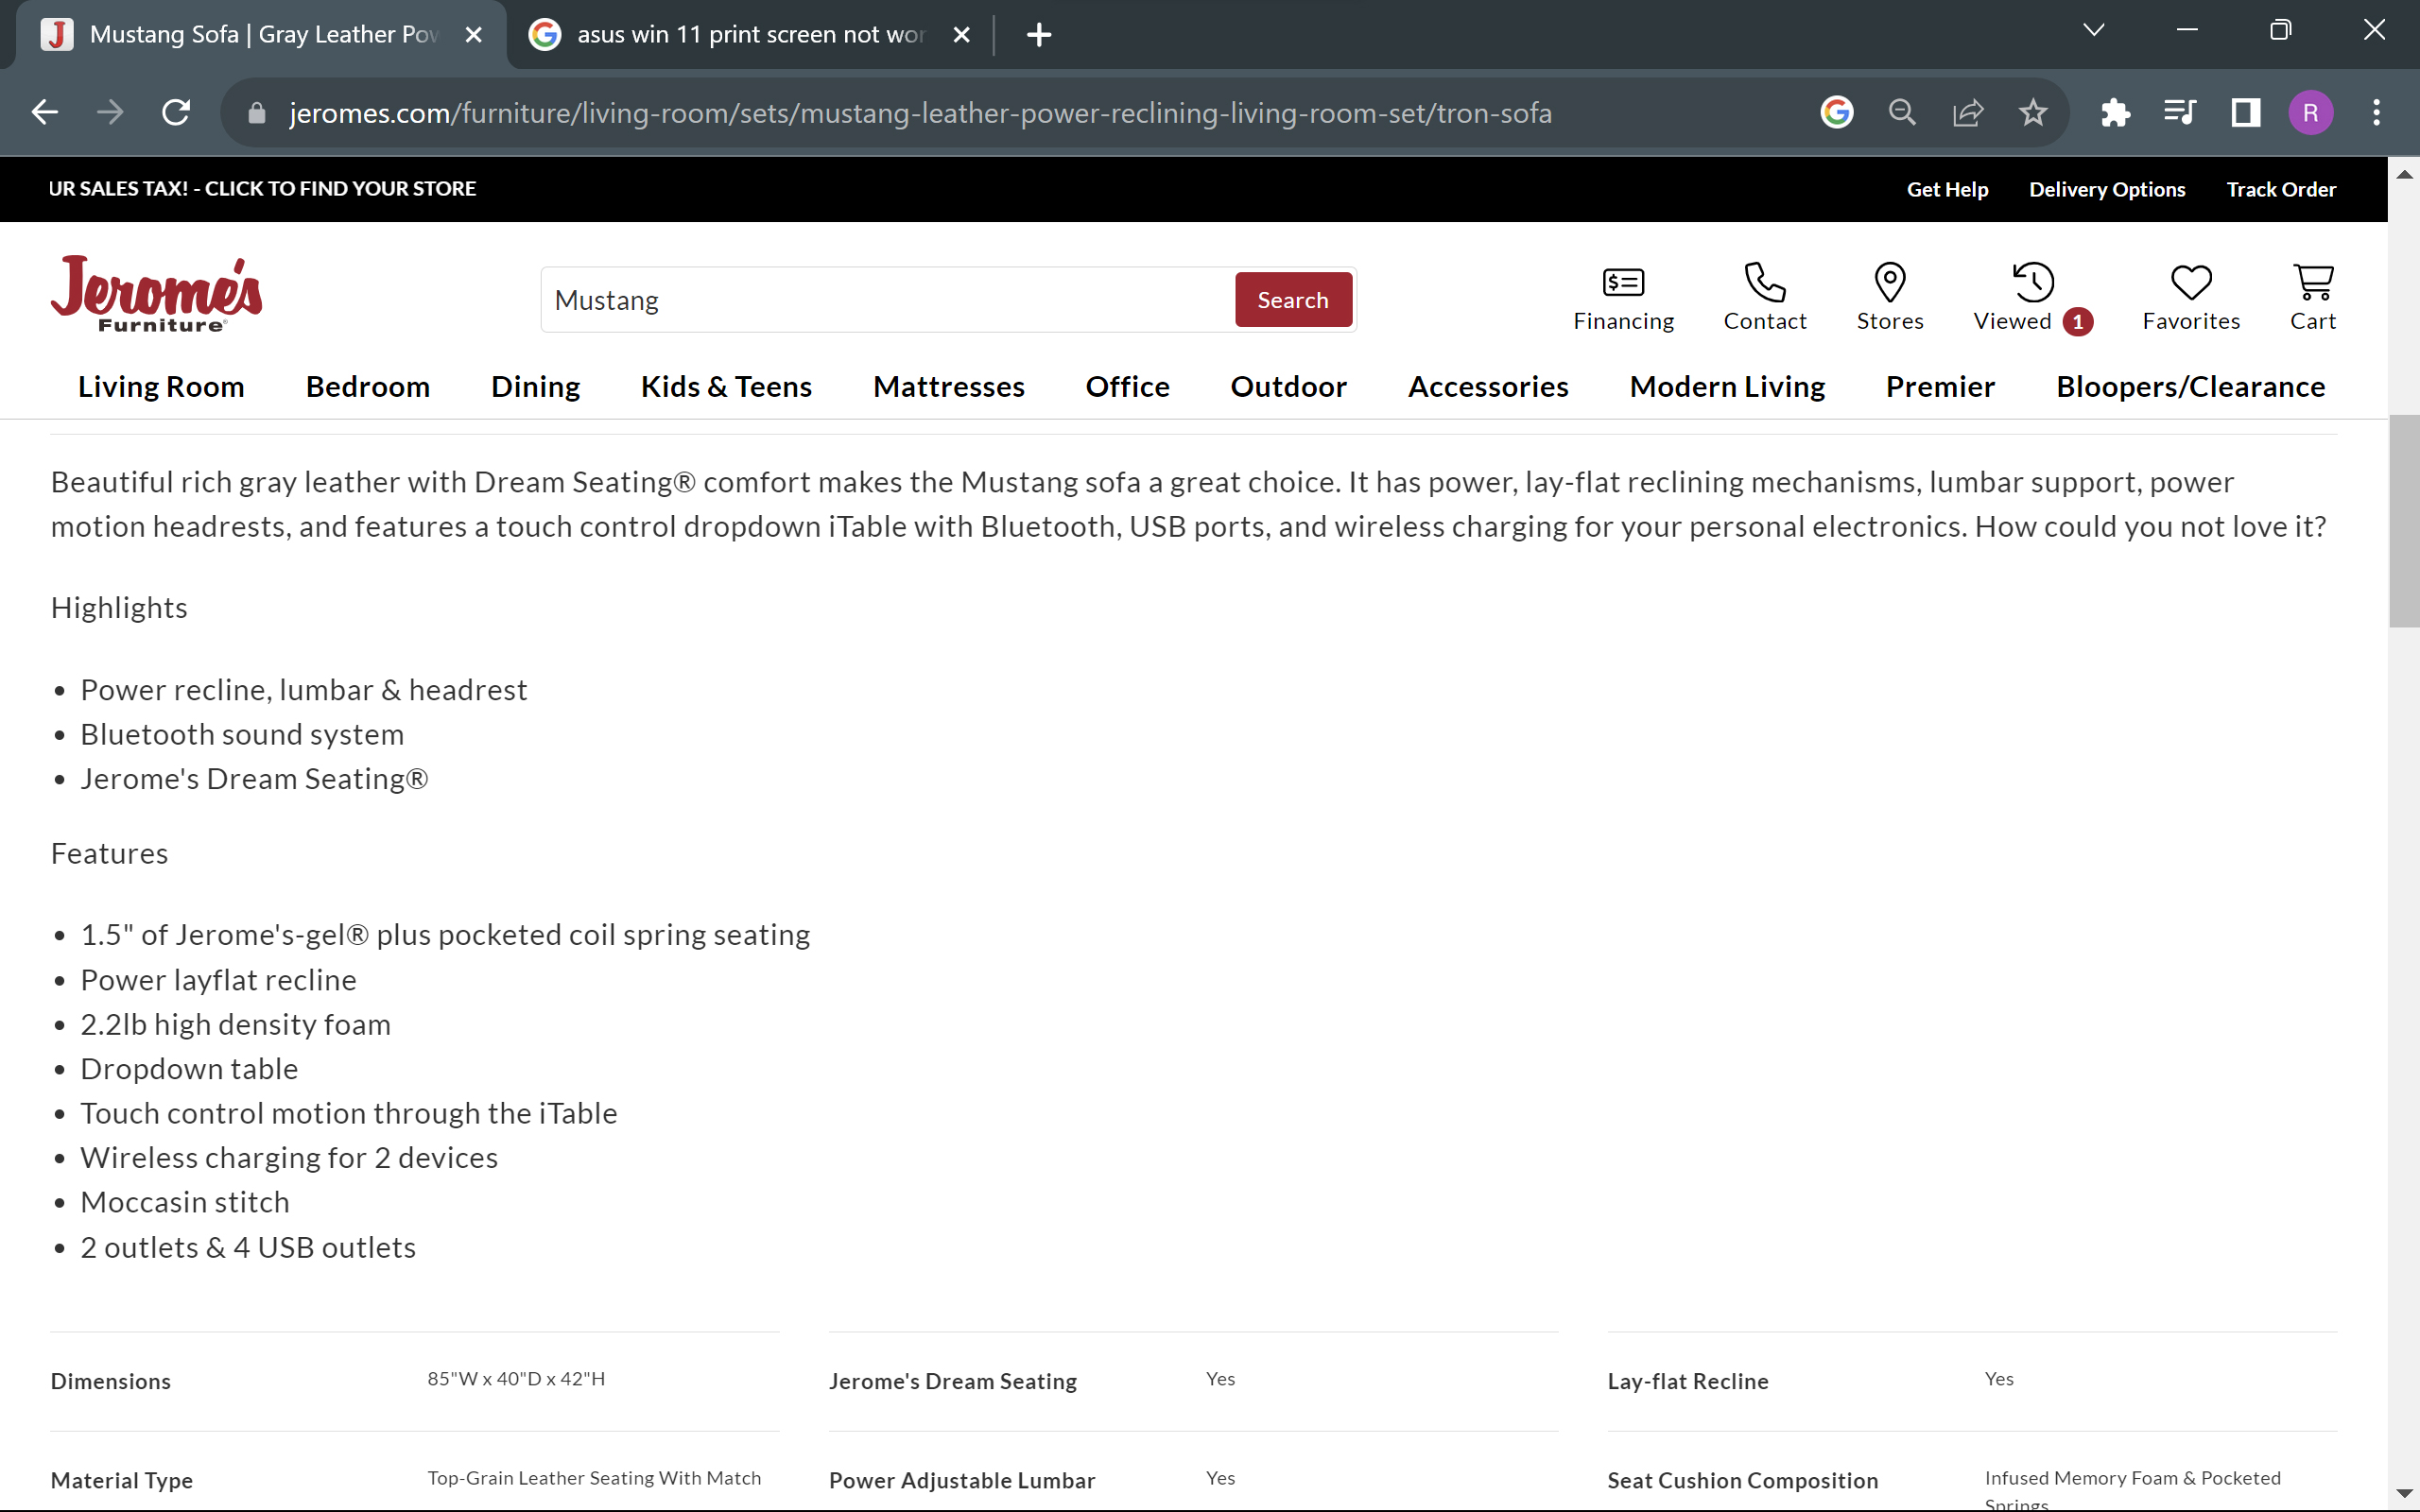This screenshot has width=2420, height=1512.
Task: Close the Mustang Sofa tab
Action: pos(474,35)
